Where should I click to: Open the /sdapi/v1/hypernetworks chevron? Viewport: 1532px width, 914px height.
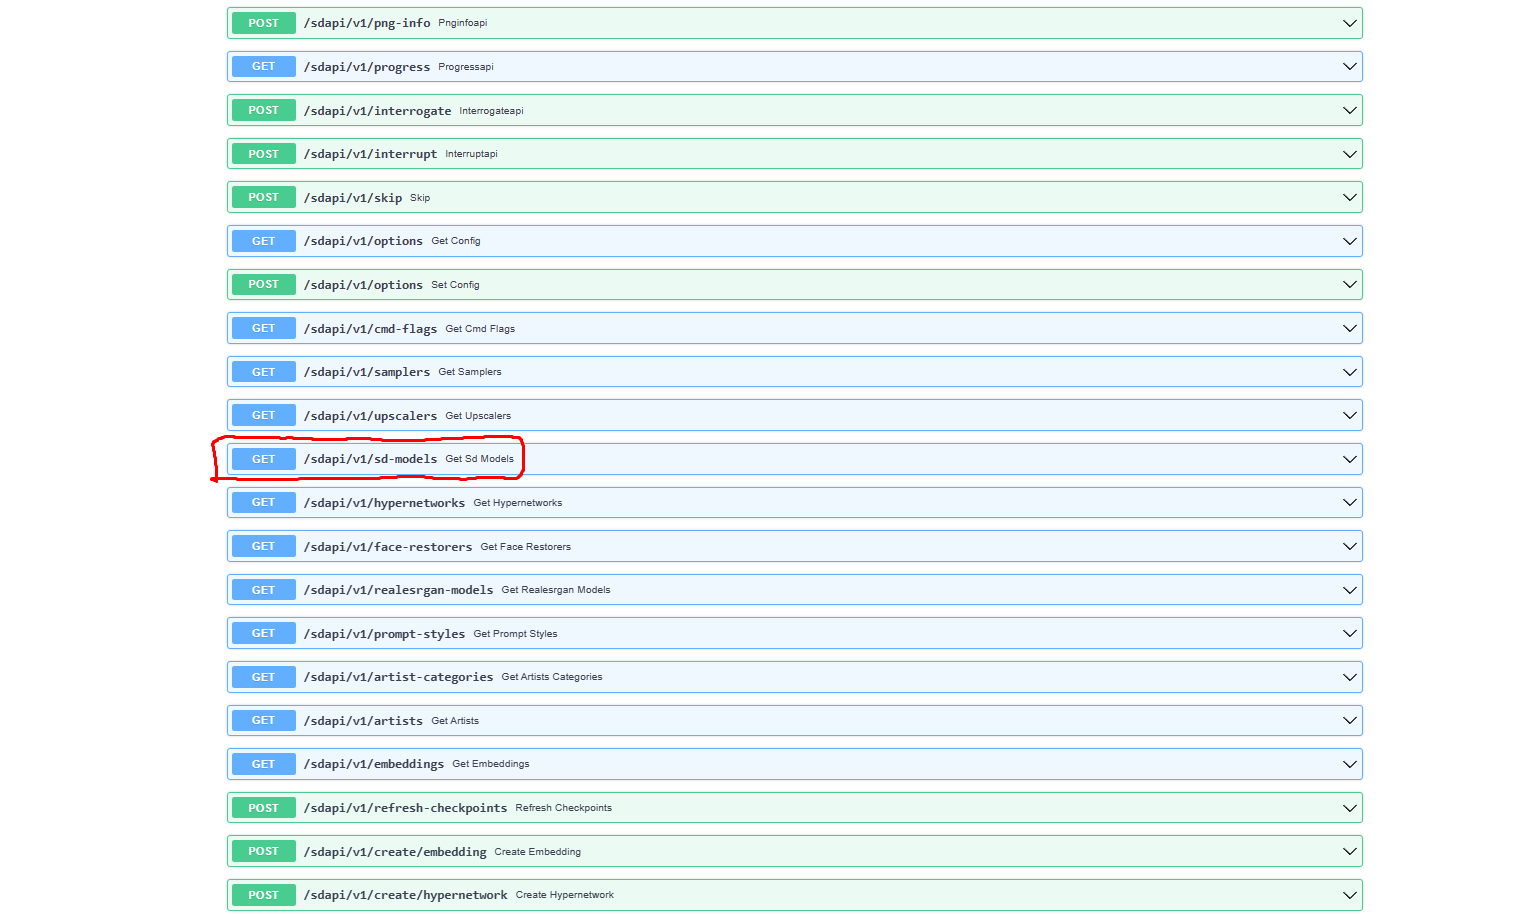[1349, 502]
